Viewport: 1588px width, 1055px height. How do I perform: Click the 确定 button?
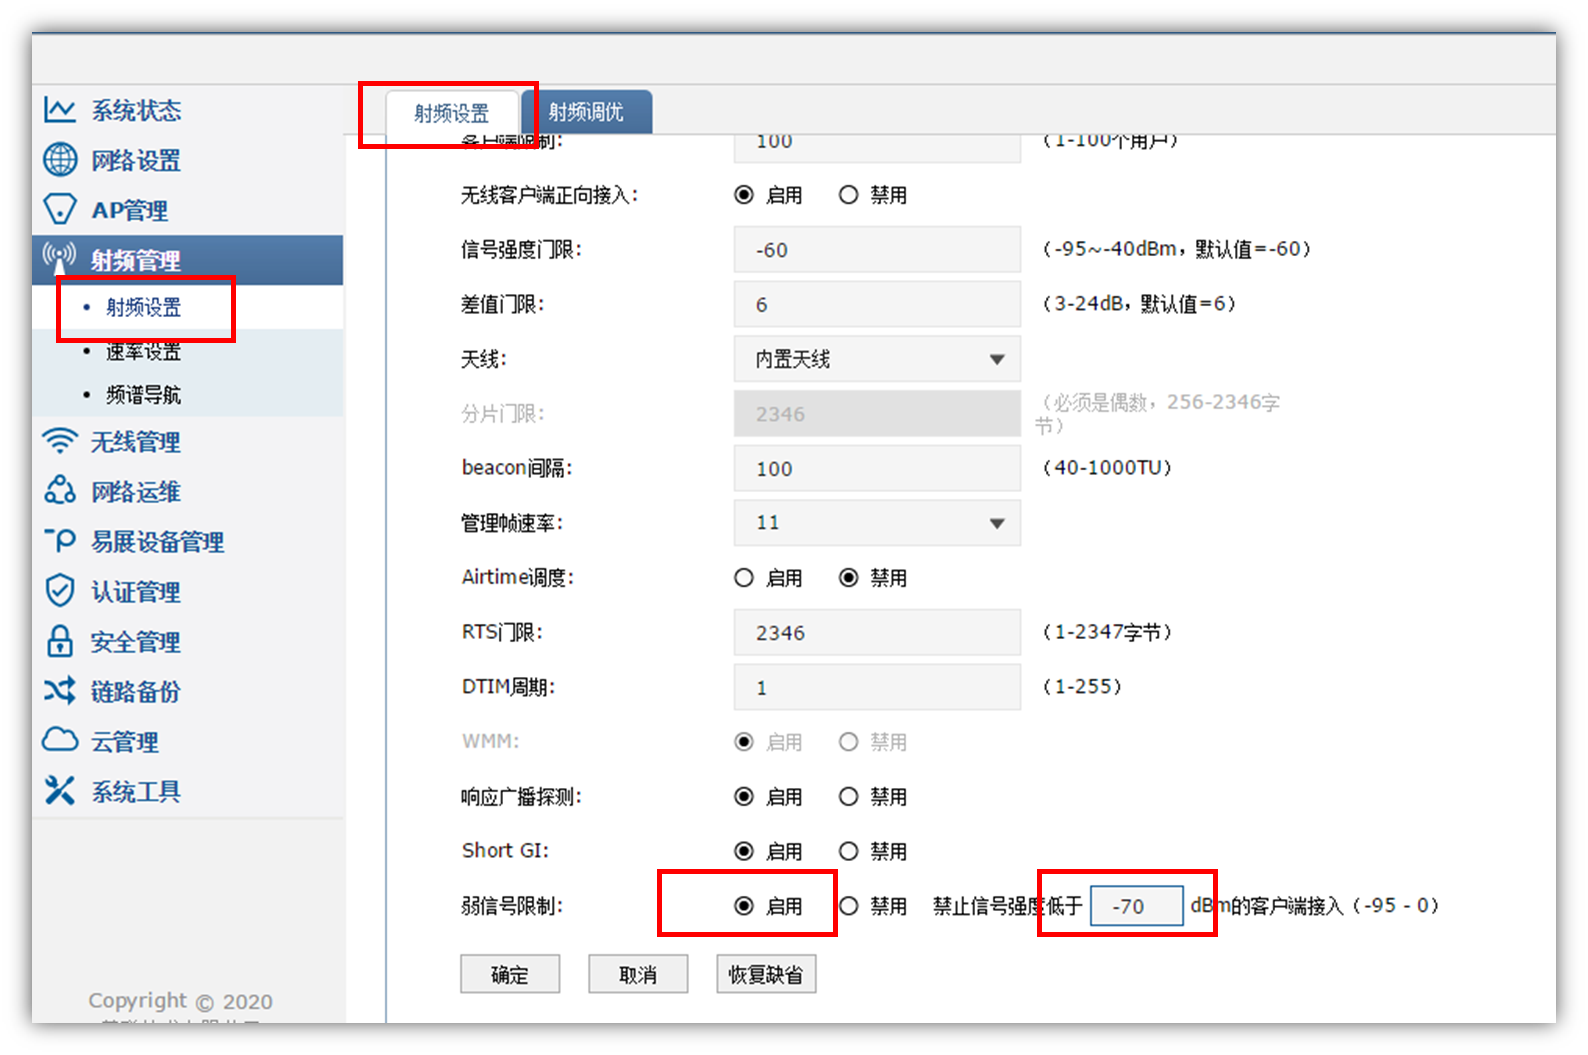(x=510, y=974)
